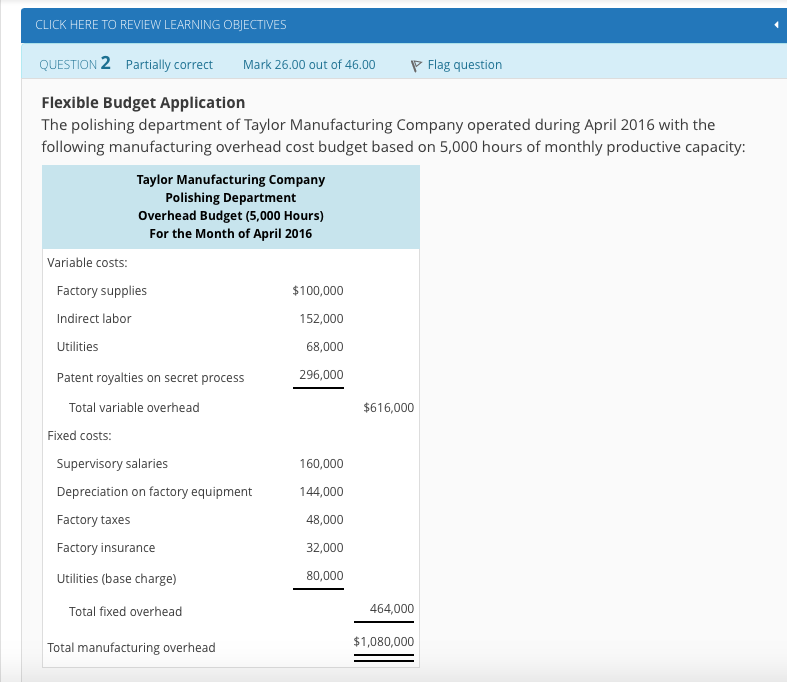Select the Factory supplies row label
The width and height of the screenshot is (787, 682).
(102, 291)
